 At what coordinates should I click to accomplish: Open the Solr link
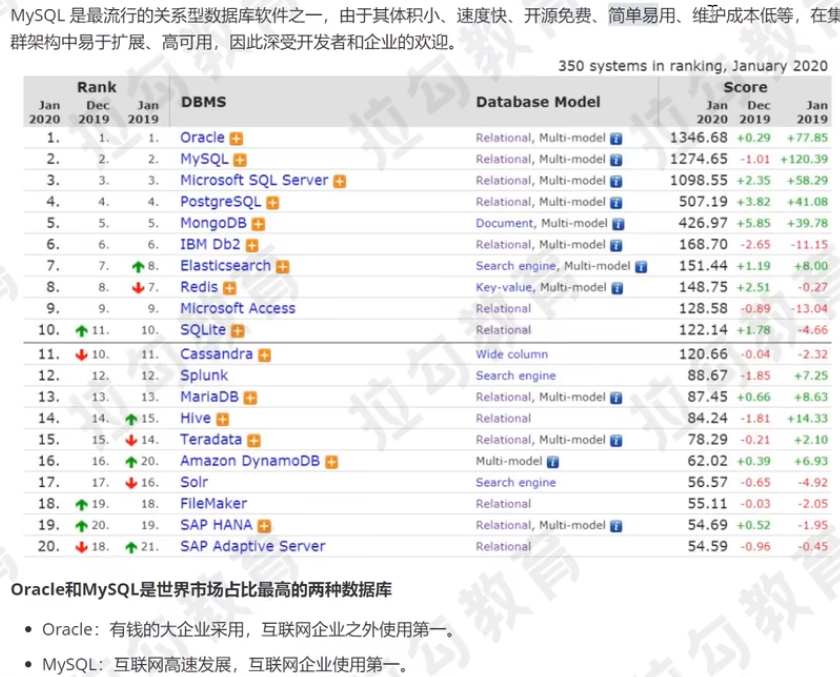194,482
